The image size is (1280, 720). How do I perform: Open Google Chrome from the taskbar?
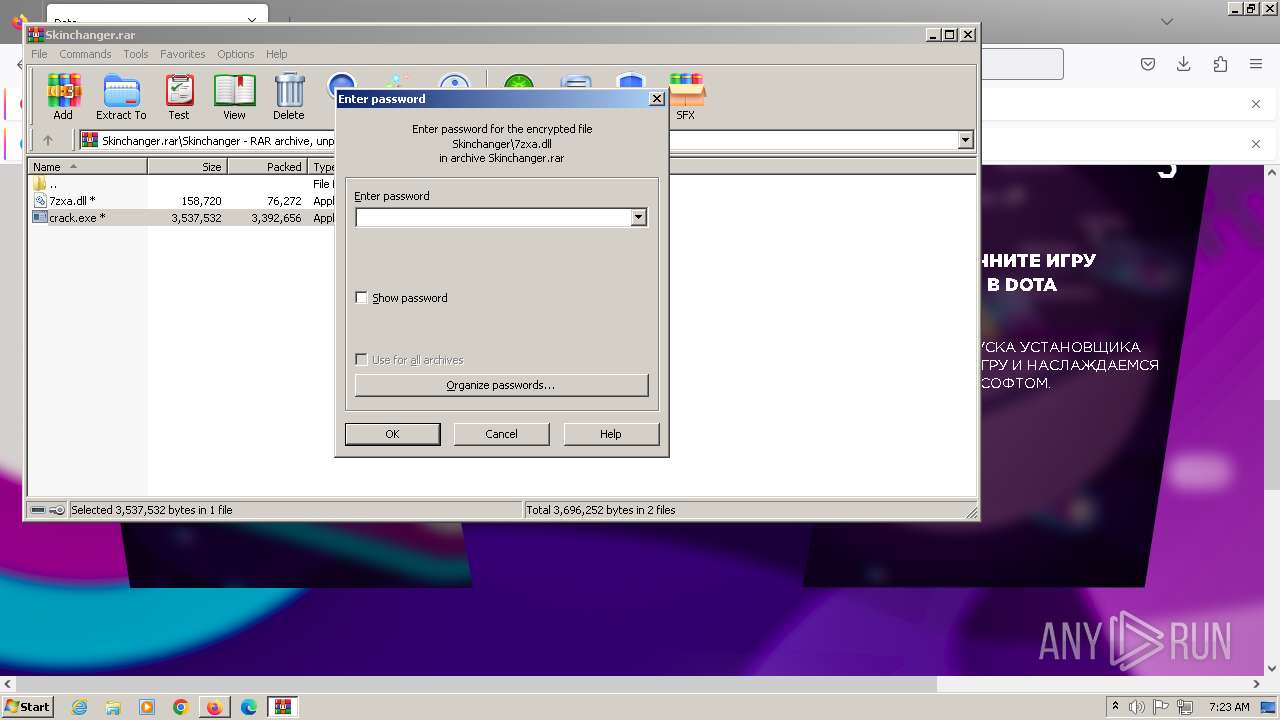(x=181, y=707)
